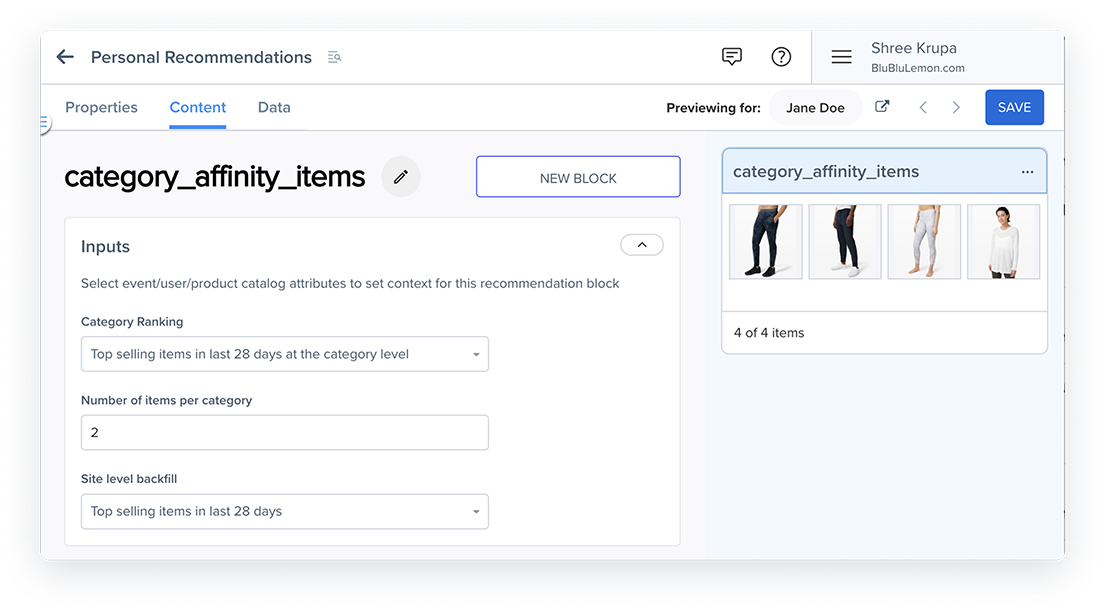
Task: Click the NEW BLOCK button
Action: [x=578, y=177]
